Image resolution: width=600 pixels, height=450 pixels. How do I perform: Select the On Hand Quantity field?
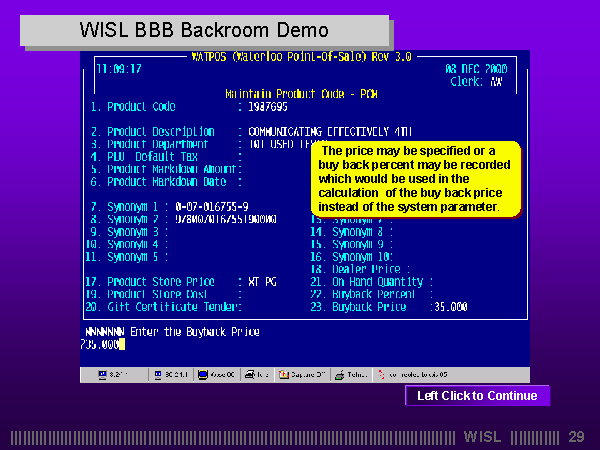tap(372, 282)
